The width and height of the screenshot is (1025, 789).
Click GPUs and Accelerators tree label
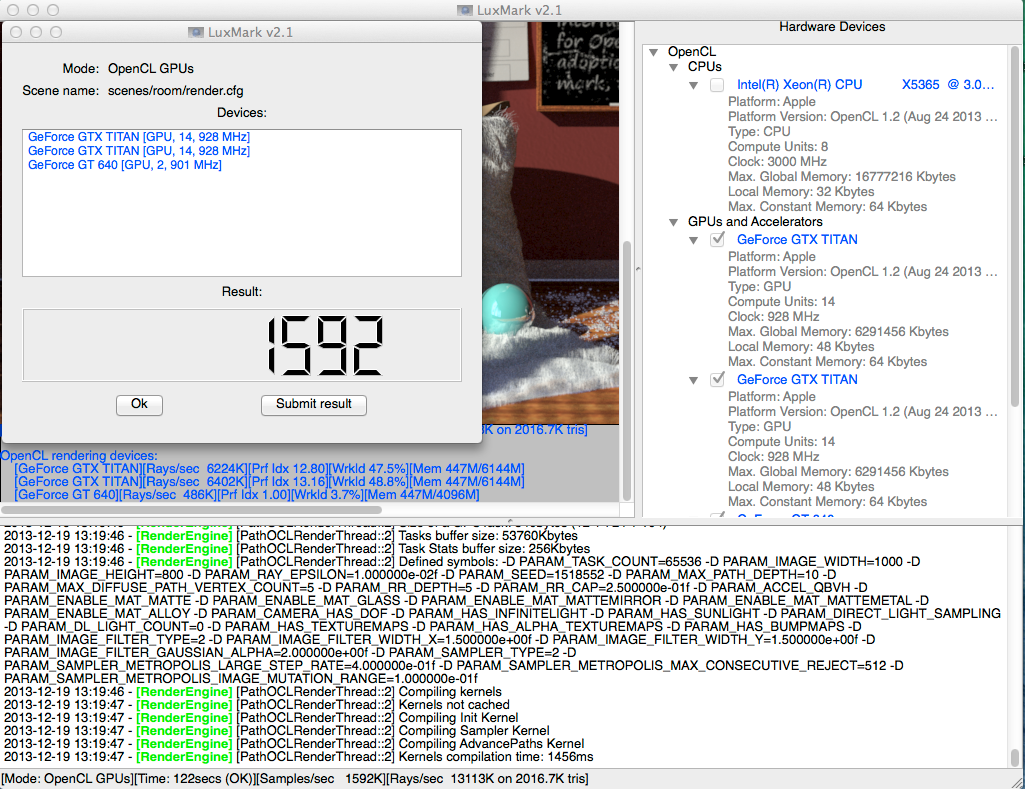tap(755, 222)
